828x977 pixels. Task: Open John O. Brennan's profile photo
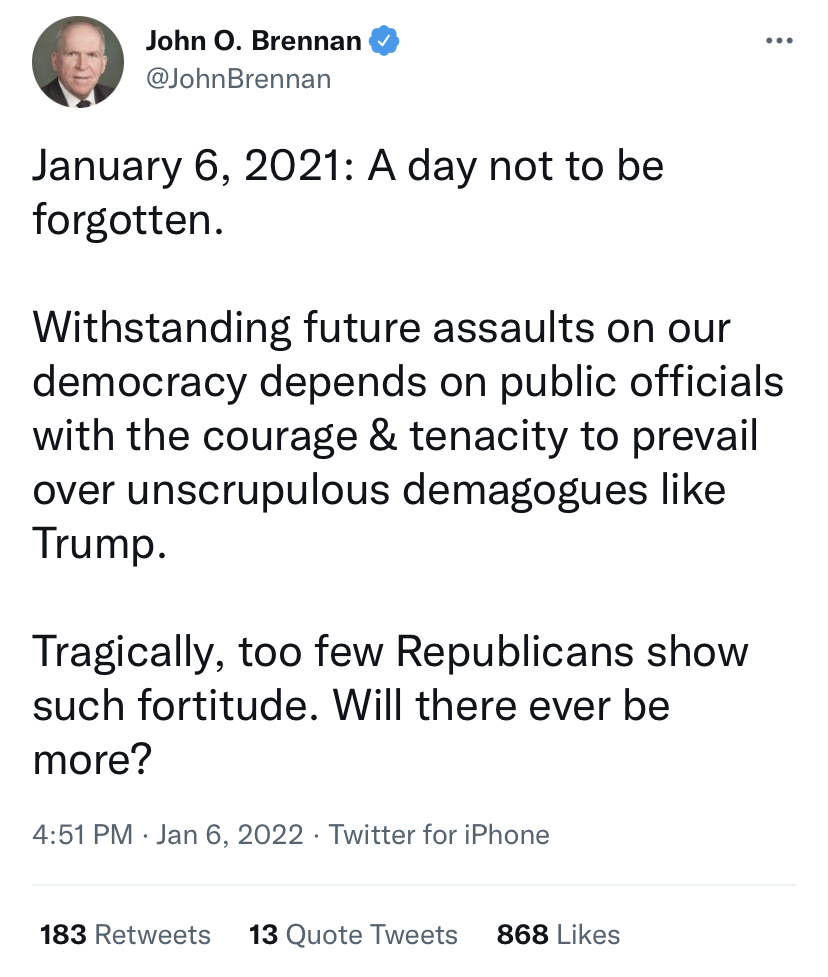(x=78, y=62)
